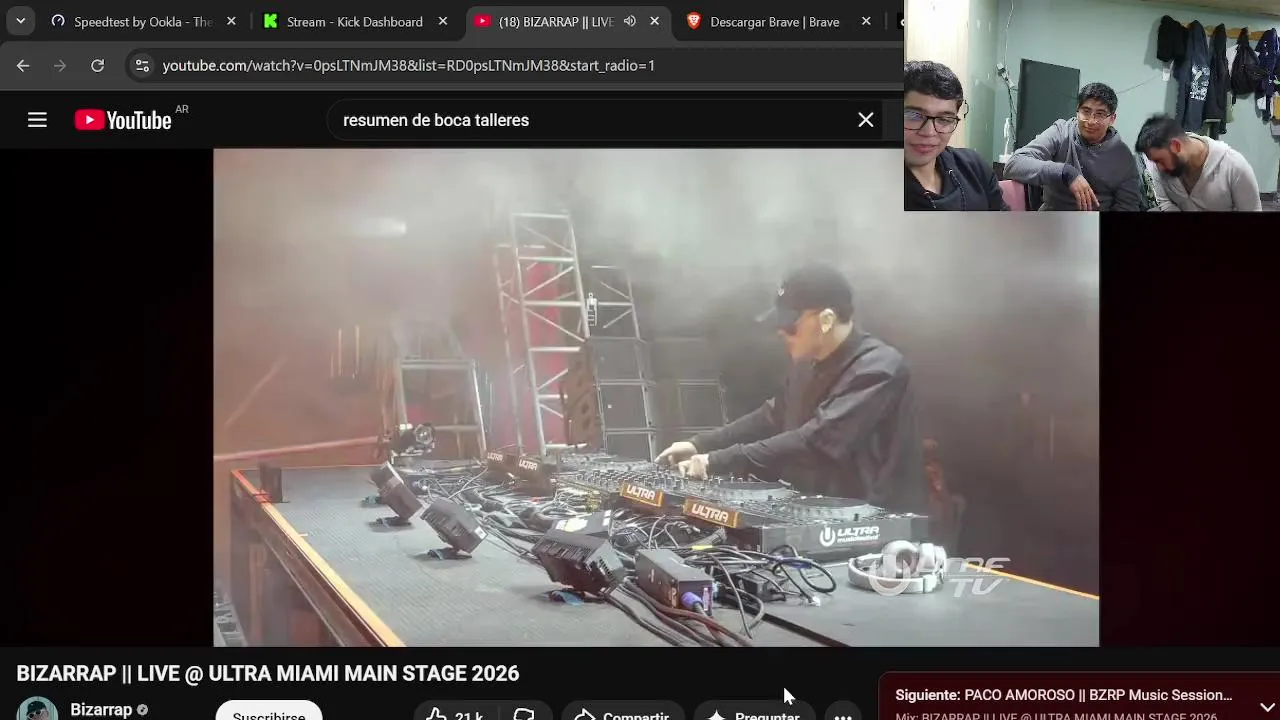Screen dimensions: 1280x720
Task: Open the YouTube hamburger guide menu
Action: pyautogui.click(x=37, y=120)
